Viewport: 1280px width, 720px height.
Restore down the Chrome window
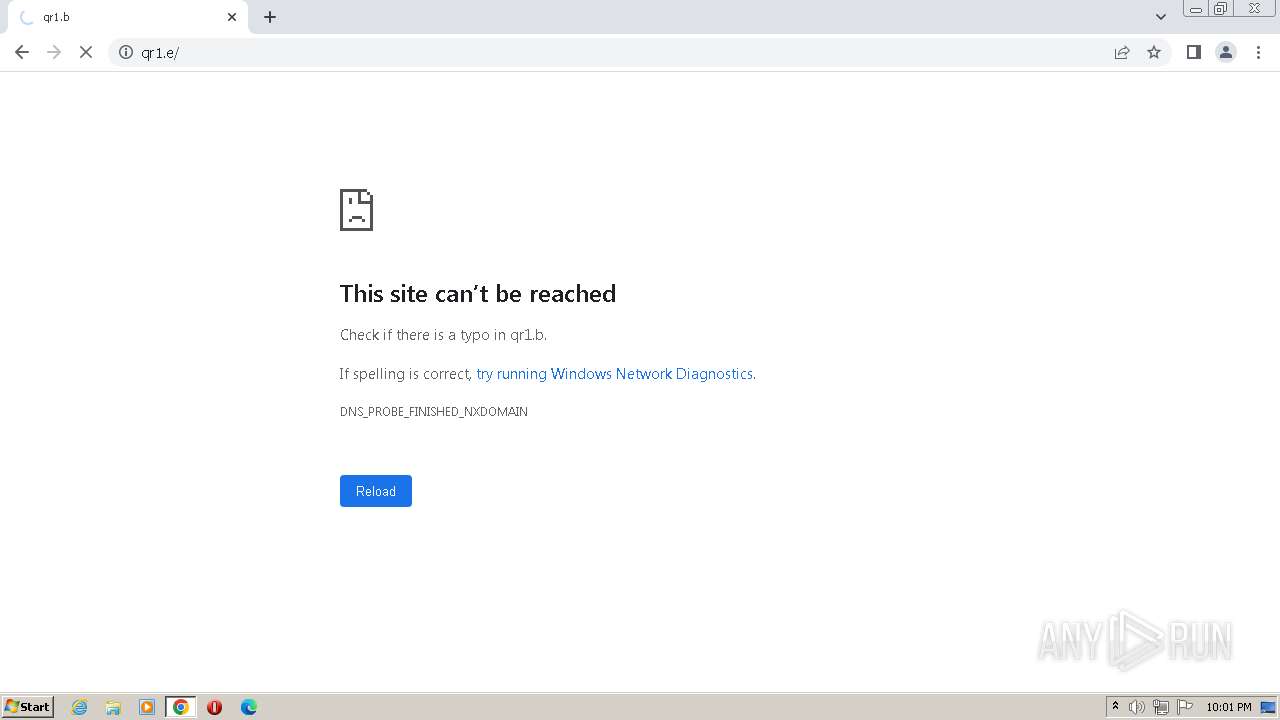[1221, 9]
